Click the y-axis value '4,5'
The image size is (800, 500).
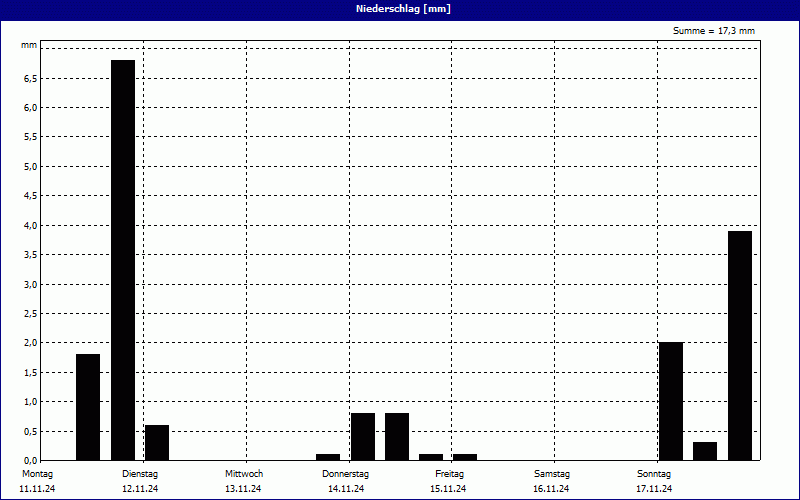pos(31,196)
